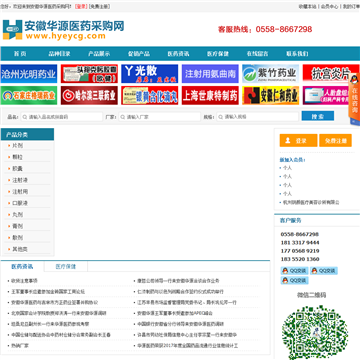Select the 片剂 product category

[x=18, y=146]
